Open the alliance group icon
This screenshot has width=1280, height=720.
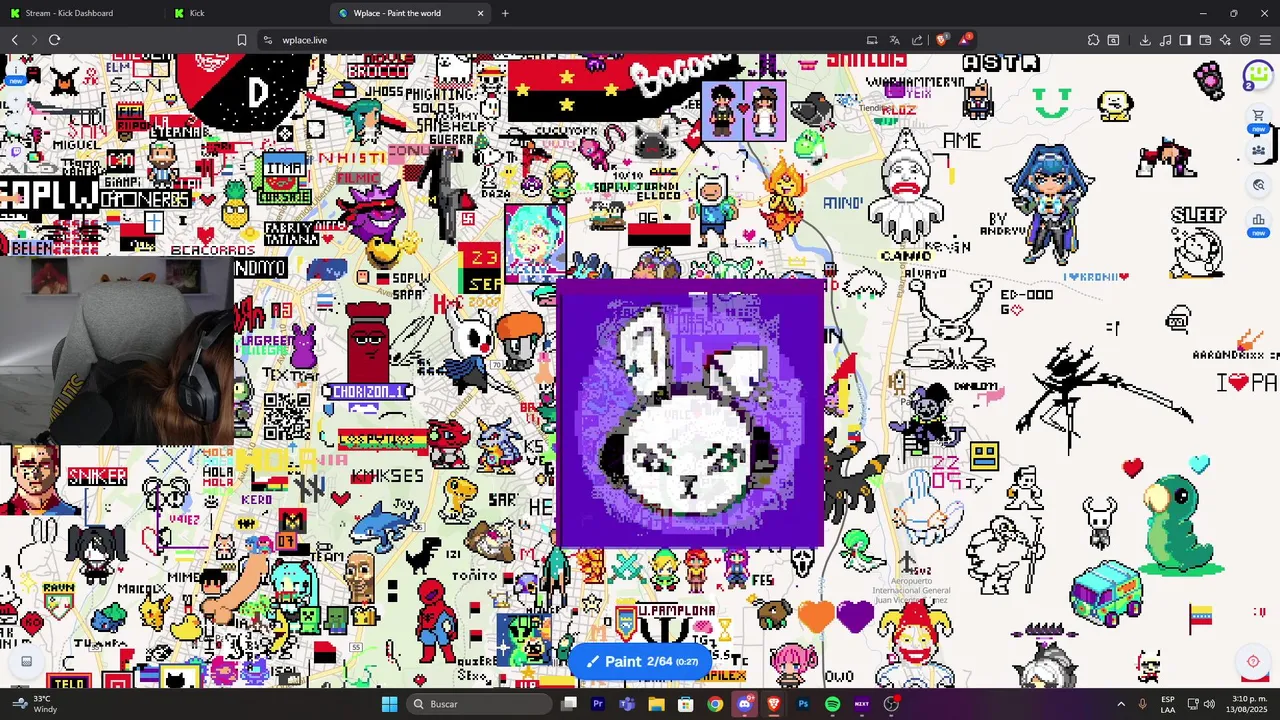pos(1259,151)
